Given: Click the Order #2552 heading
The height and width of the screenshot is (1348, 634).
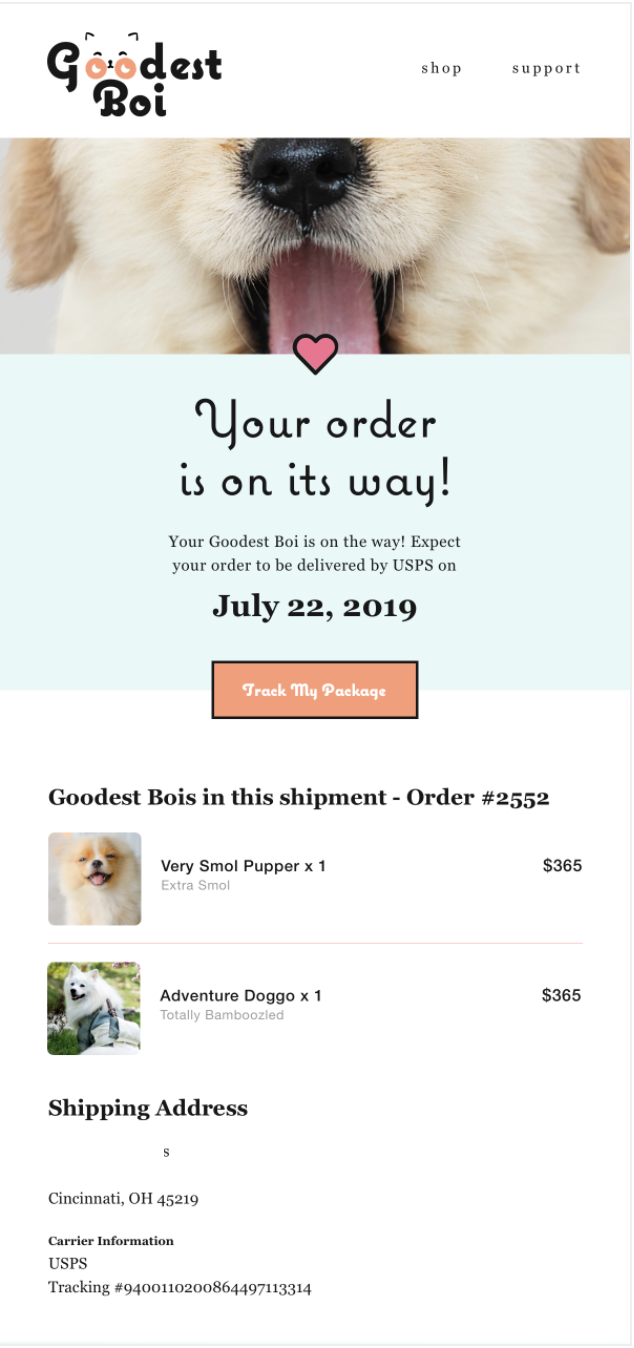Looking at the screenshot, I should (x=299, y=797).
